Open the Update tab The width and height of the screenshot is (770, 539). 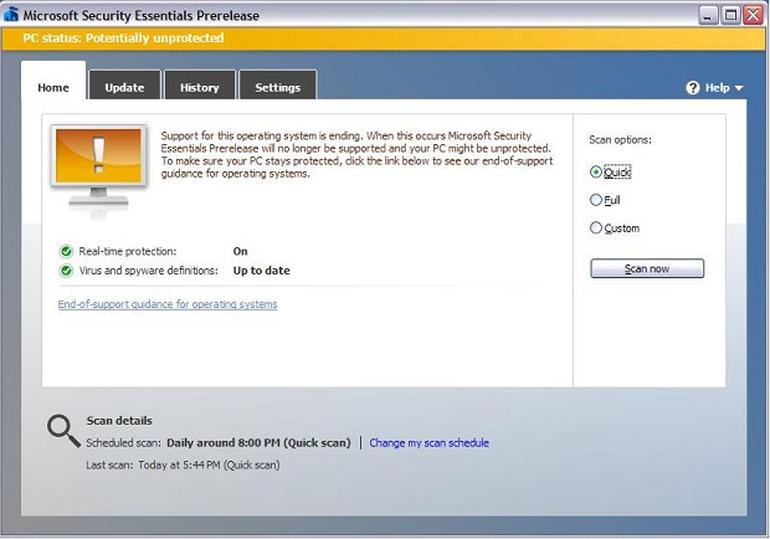pyautogui.click(x=124, y=87)
